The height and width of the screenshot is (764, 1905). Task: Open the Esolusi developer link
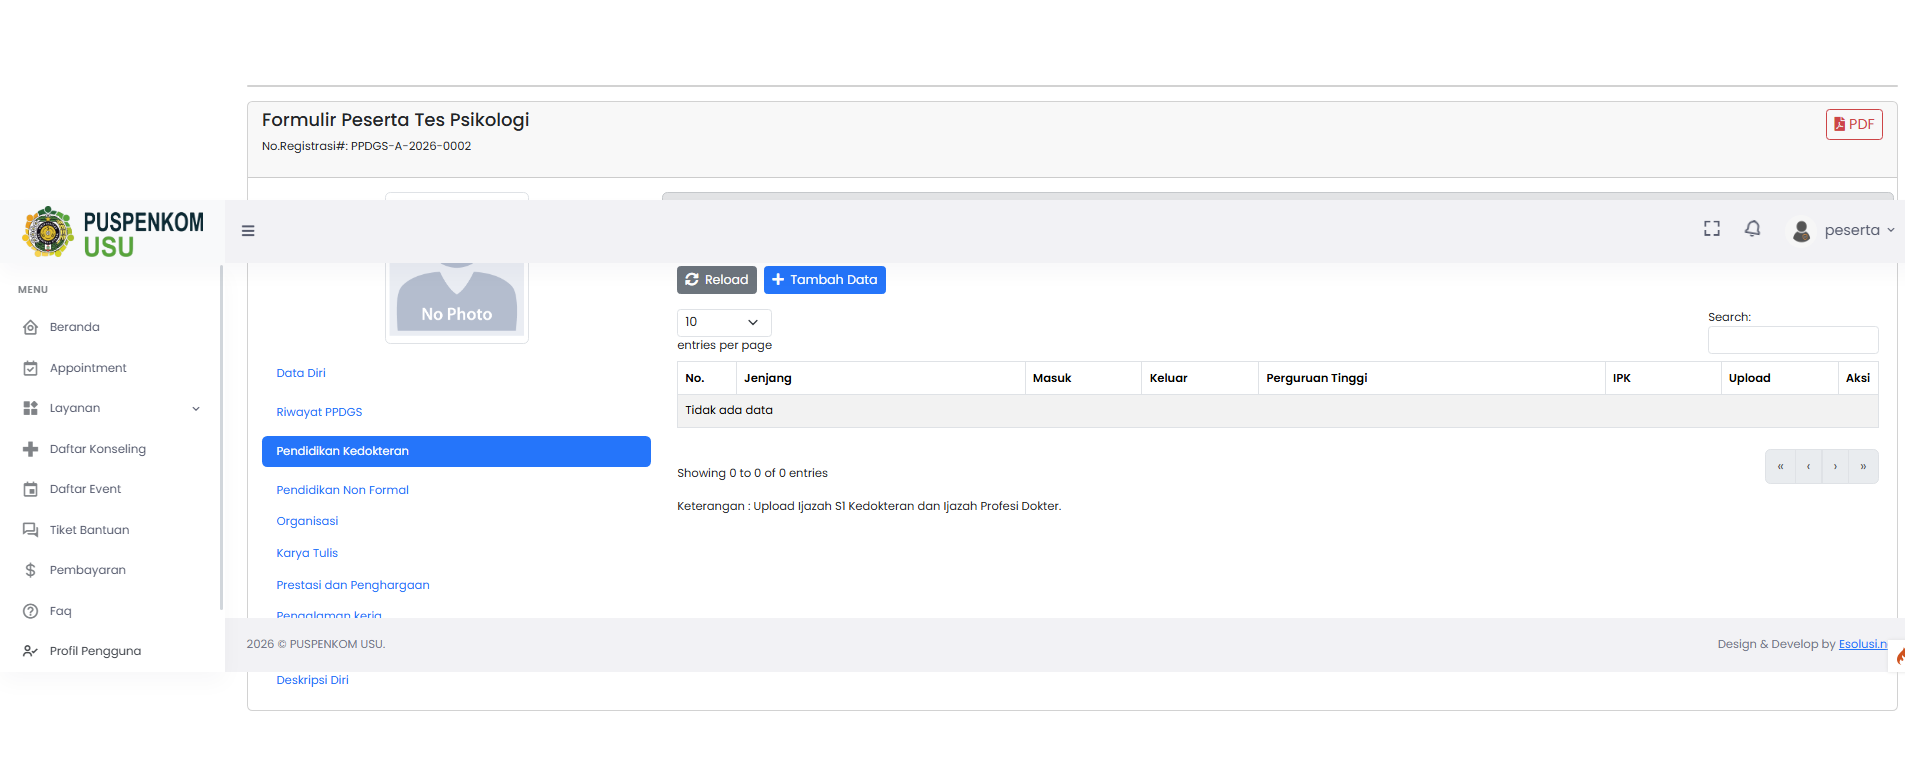click(1863, 644)
